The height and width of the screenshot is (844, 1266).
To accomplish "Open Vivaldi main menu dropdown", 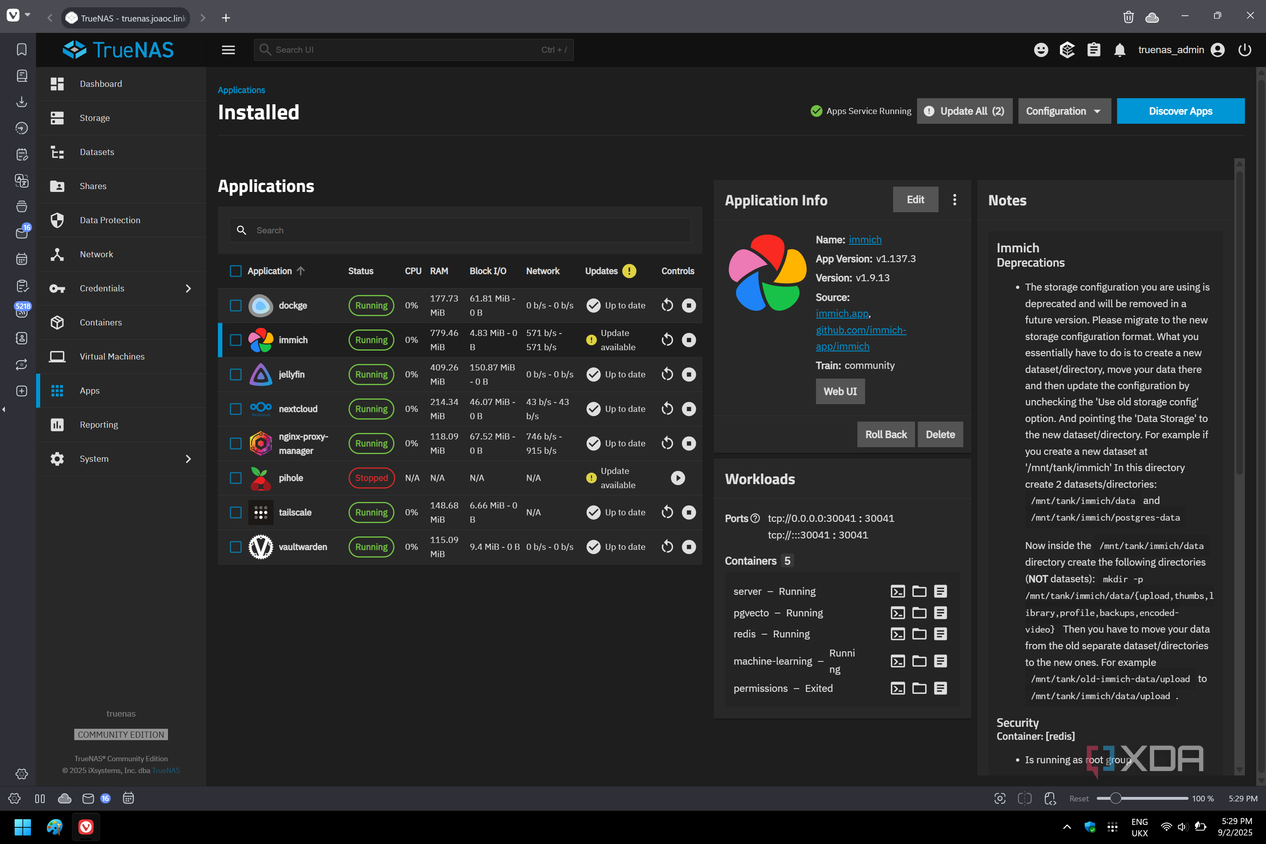I will 16,17.
